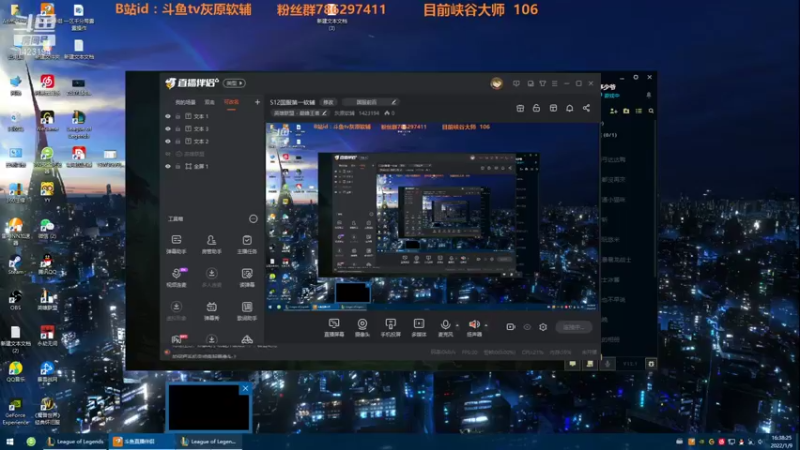800x450 pixels.
Task: Add a 多媒体 media source
Action: (x=419, y=328)
